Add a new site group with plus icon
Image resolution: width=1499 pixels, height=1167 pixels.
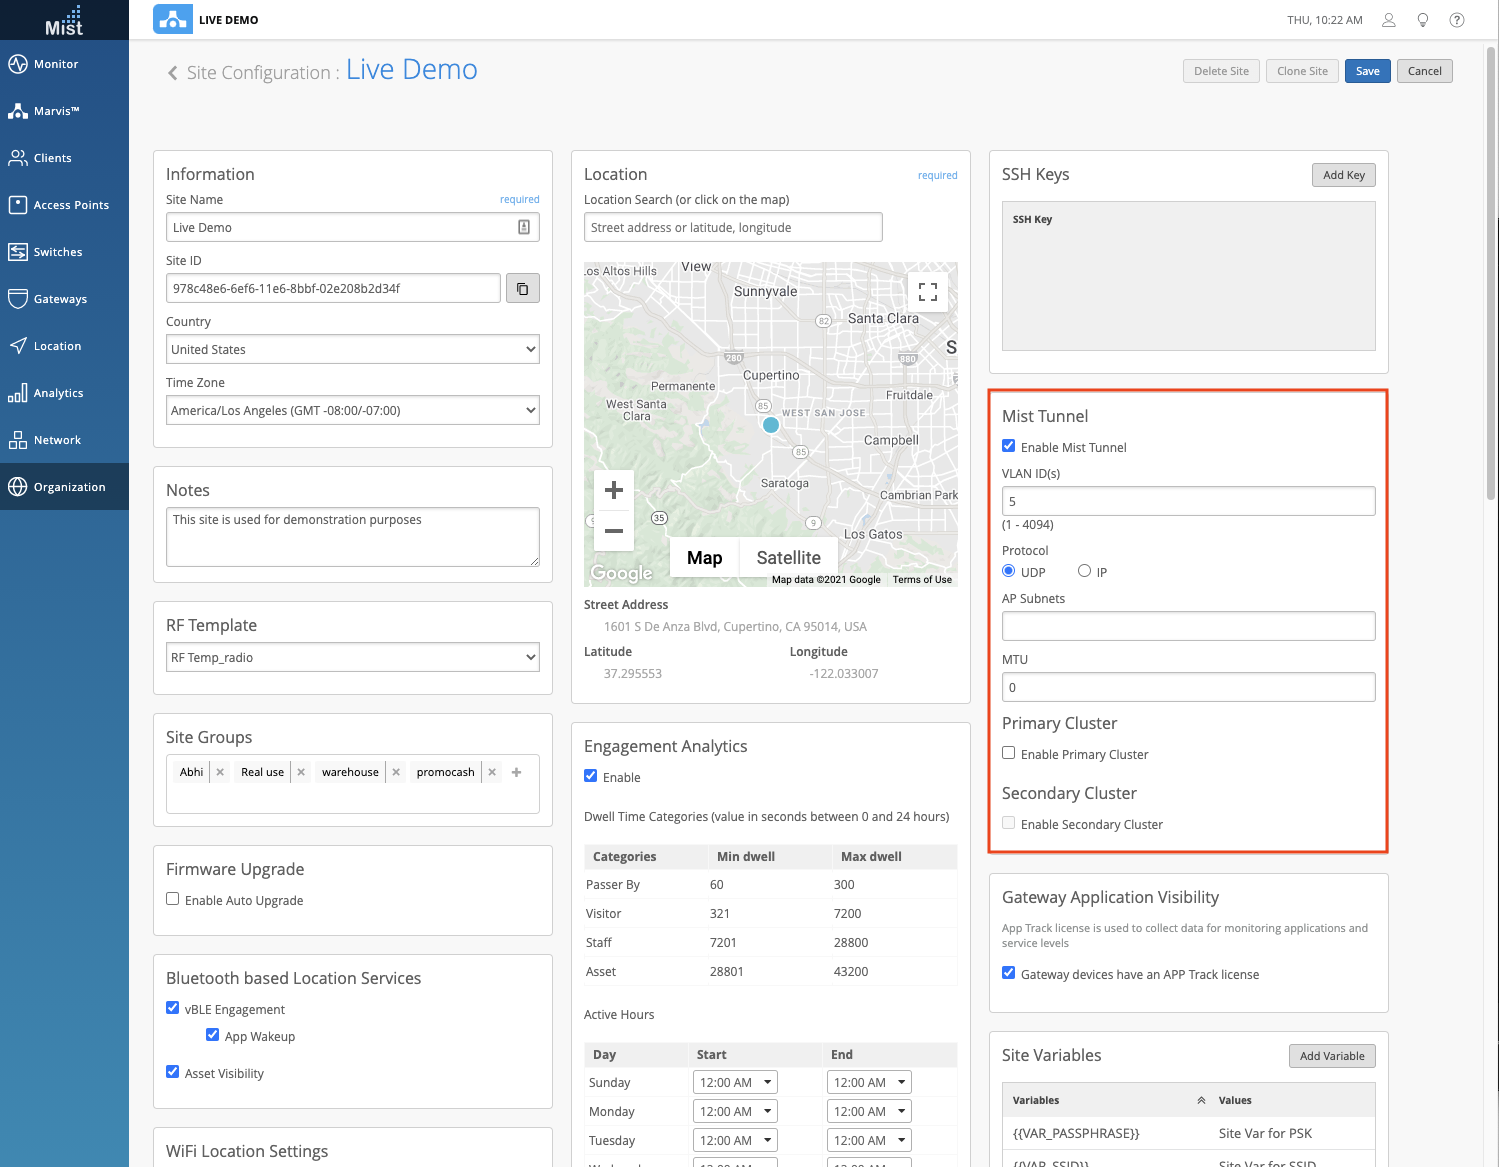(516, 772)
